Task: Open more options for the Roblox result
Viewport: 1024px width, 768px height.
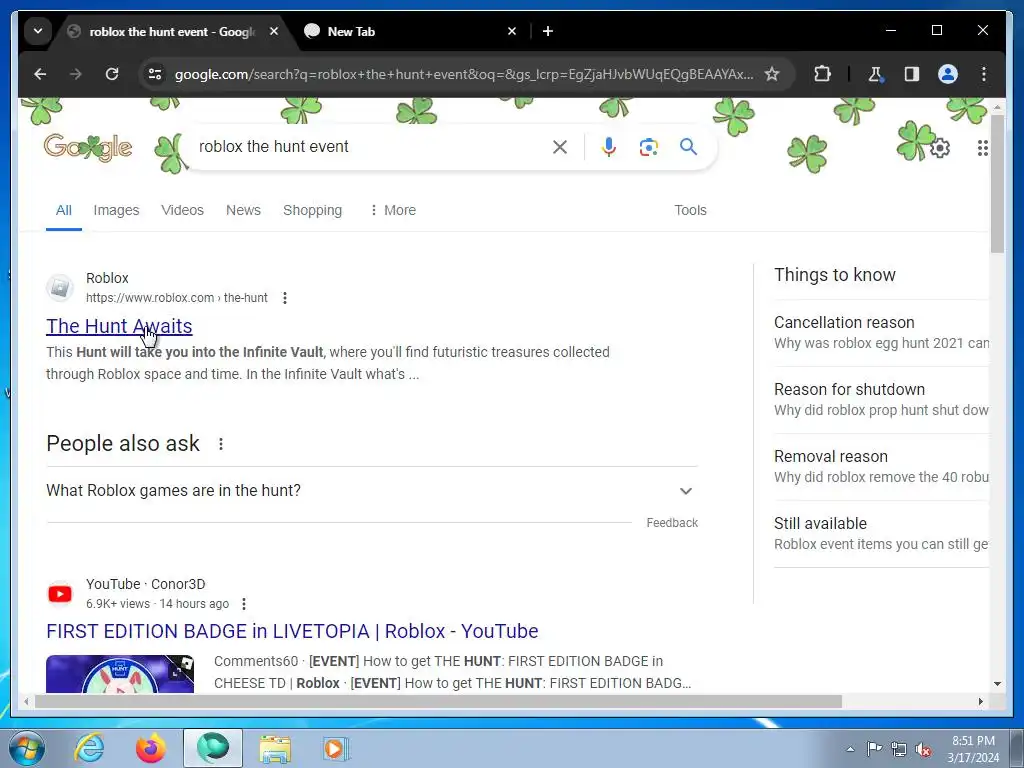Action: click(285, 298)
